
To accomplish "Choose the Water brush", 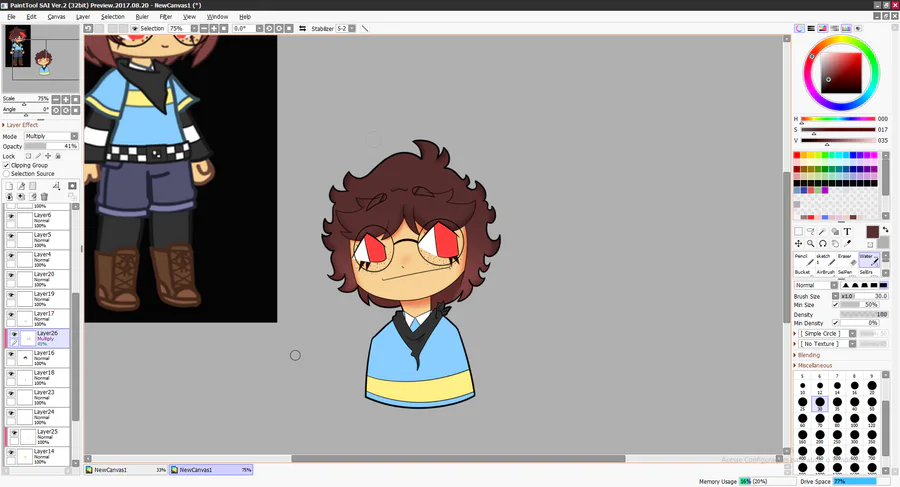I will pyautogui.click(x=869, y=260).
